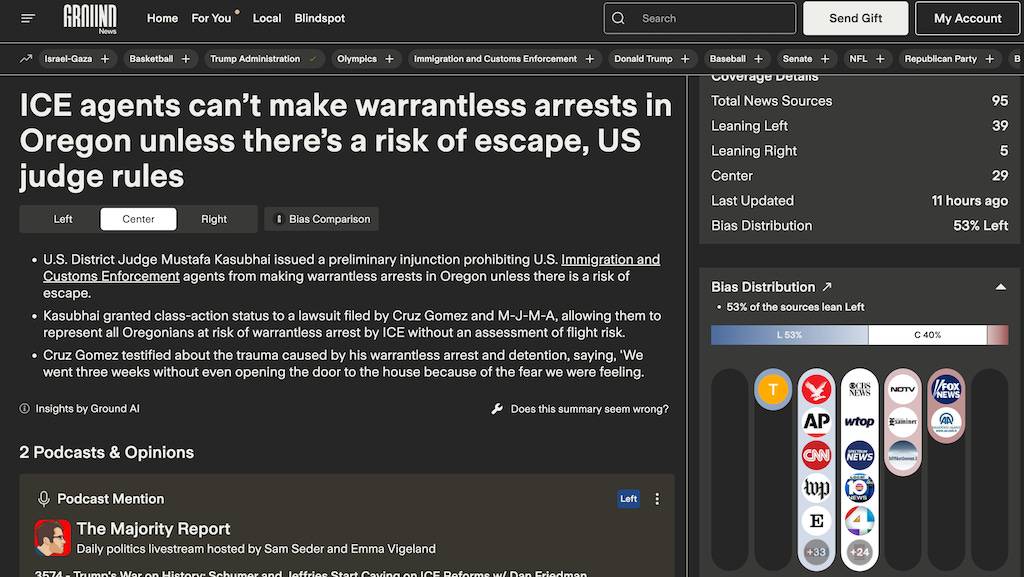
Task: Select the CBS News source logo
Action: tap(859, 388)
